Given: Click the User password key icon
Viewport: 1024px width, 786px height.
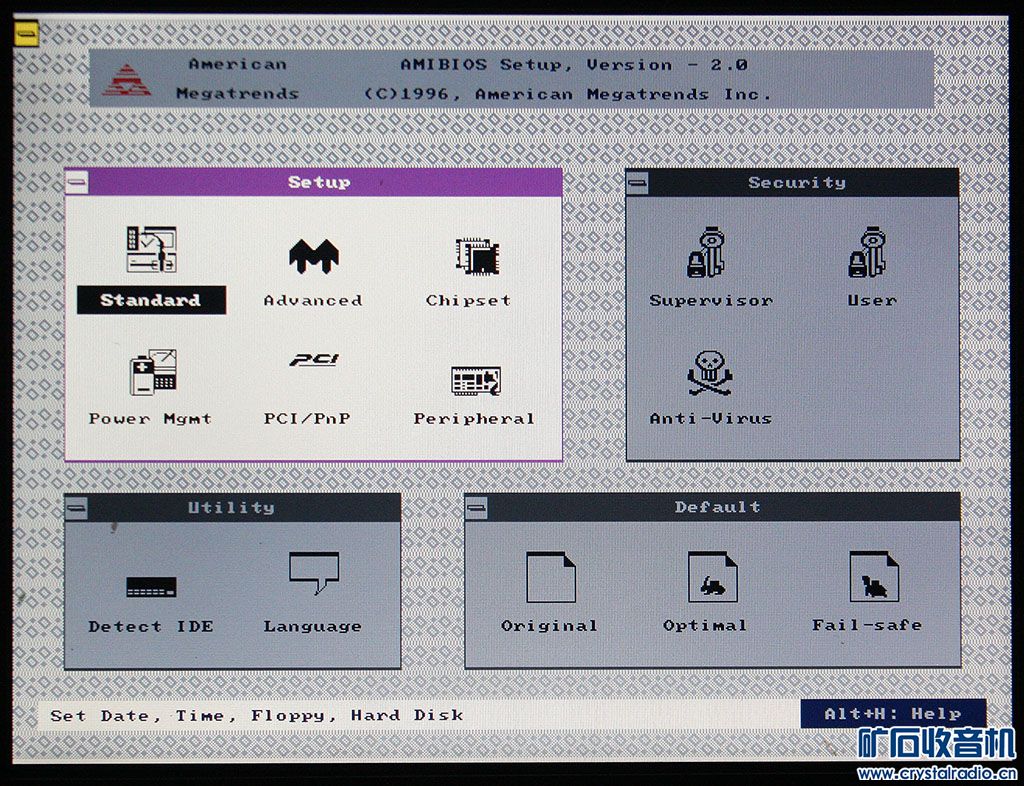Looking at the screenshot, I should (868, 252).
